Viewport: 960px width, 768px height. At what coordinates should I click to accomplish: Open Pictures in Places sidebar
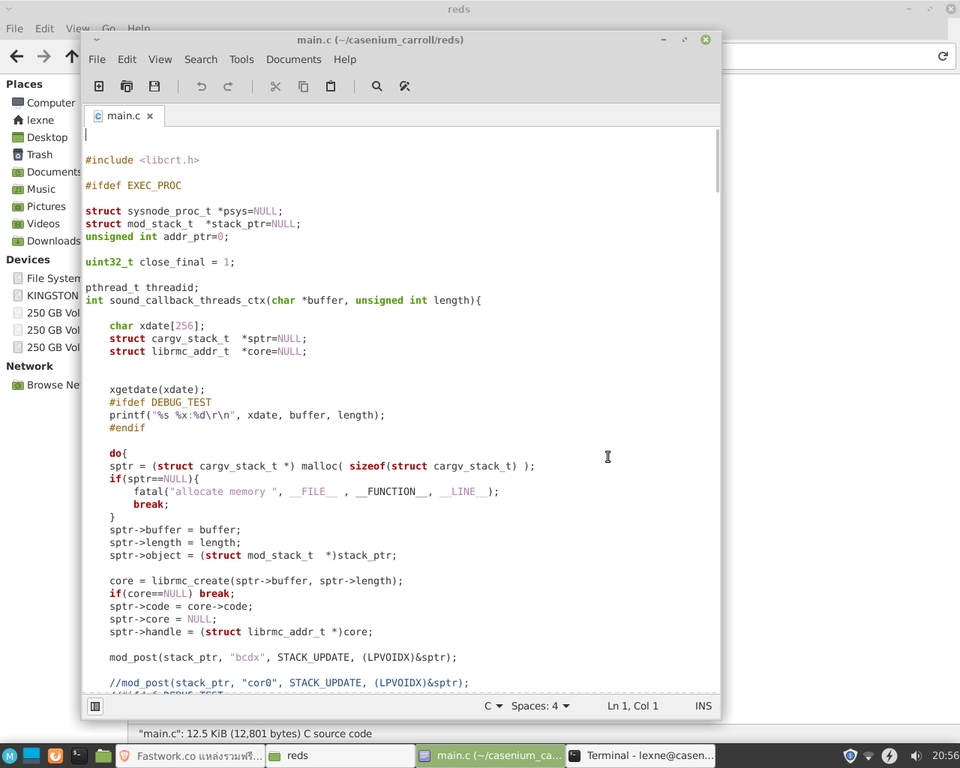[39, 206]
